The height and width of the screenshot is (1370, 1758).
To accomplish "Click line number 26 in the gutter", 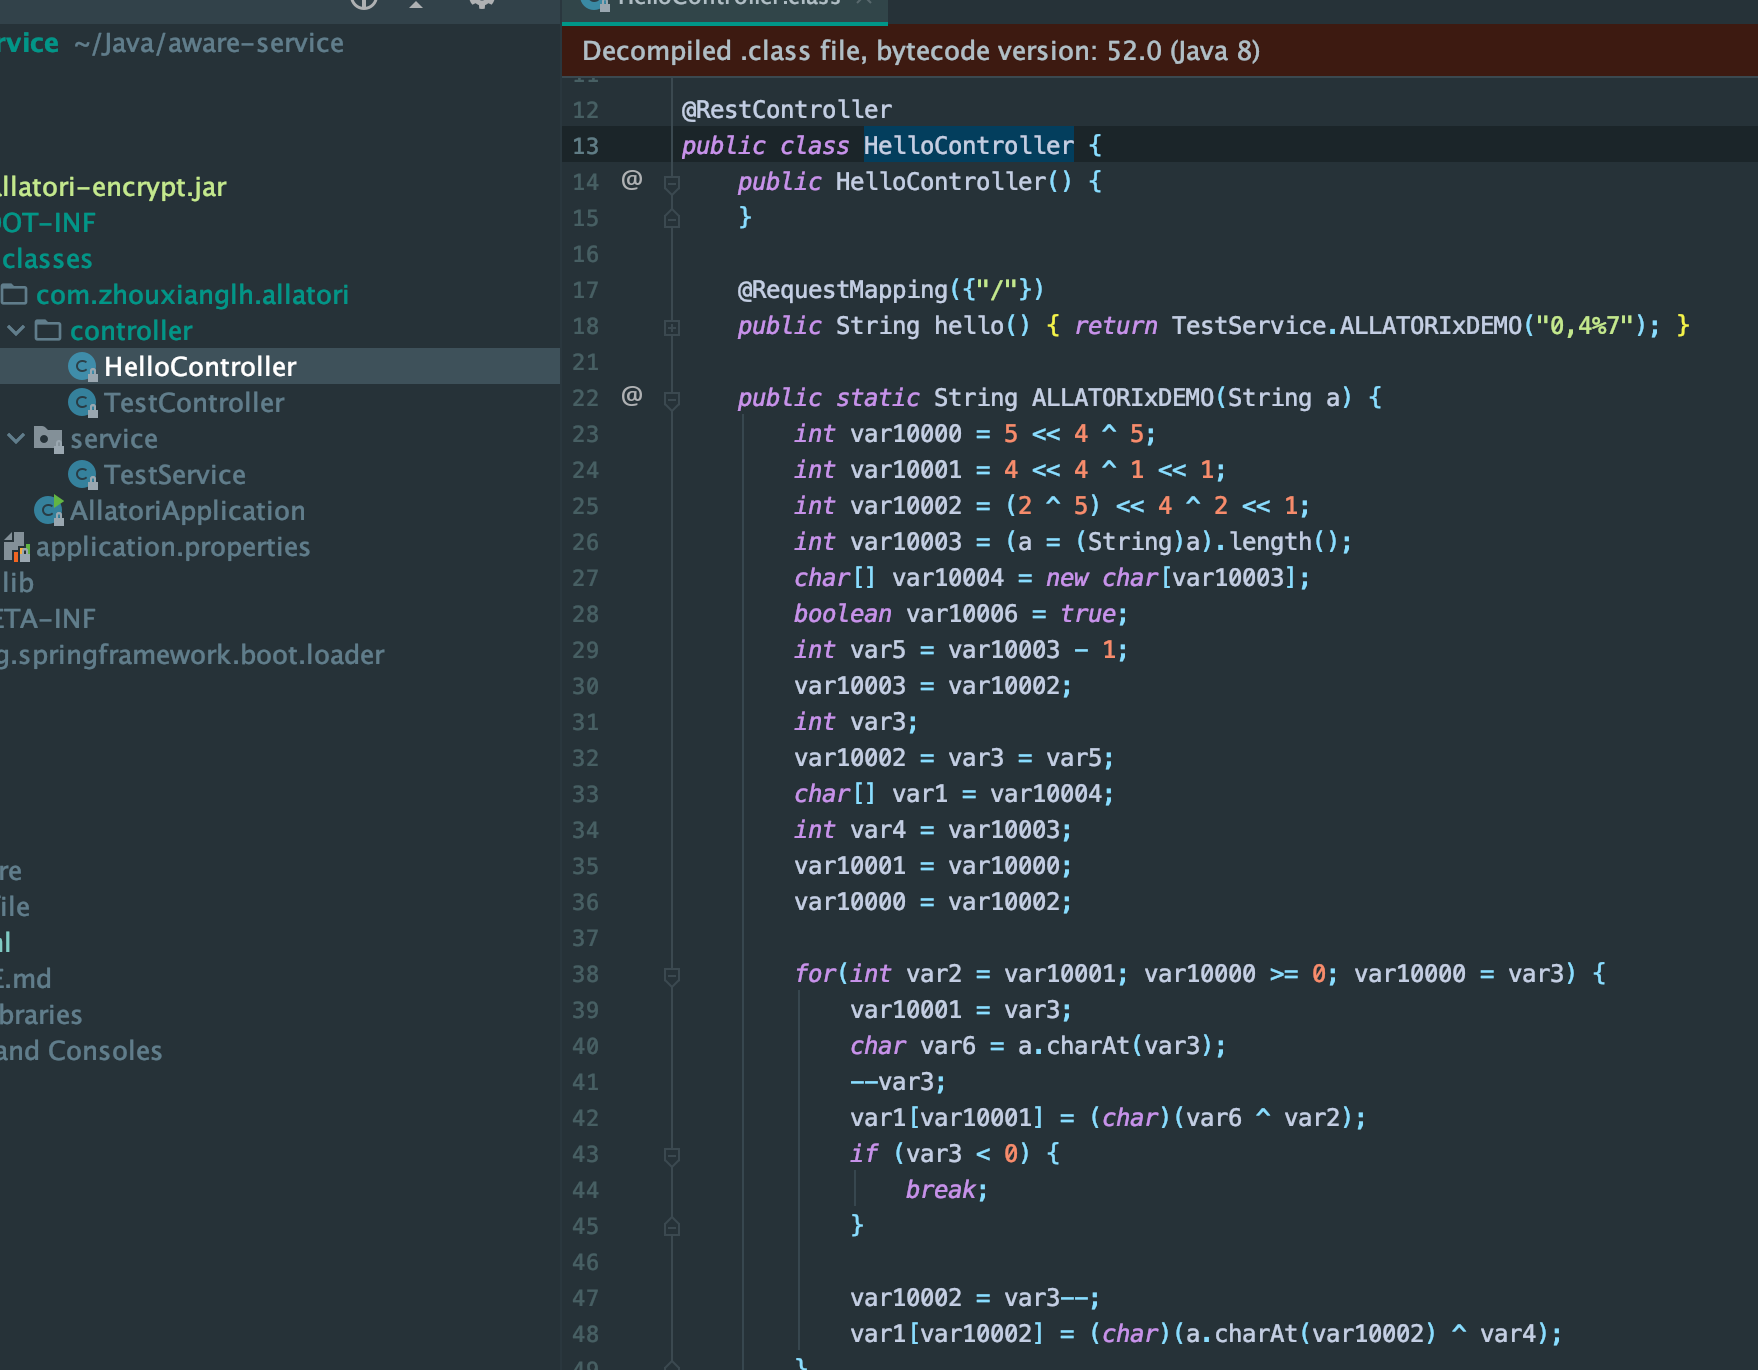I will tap(586, 542).
